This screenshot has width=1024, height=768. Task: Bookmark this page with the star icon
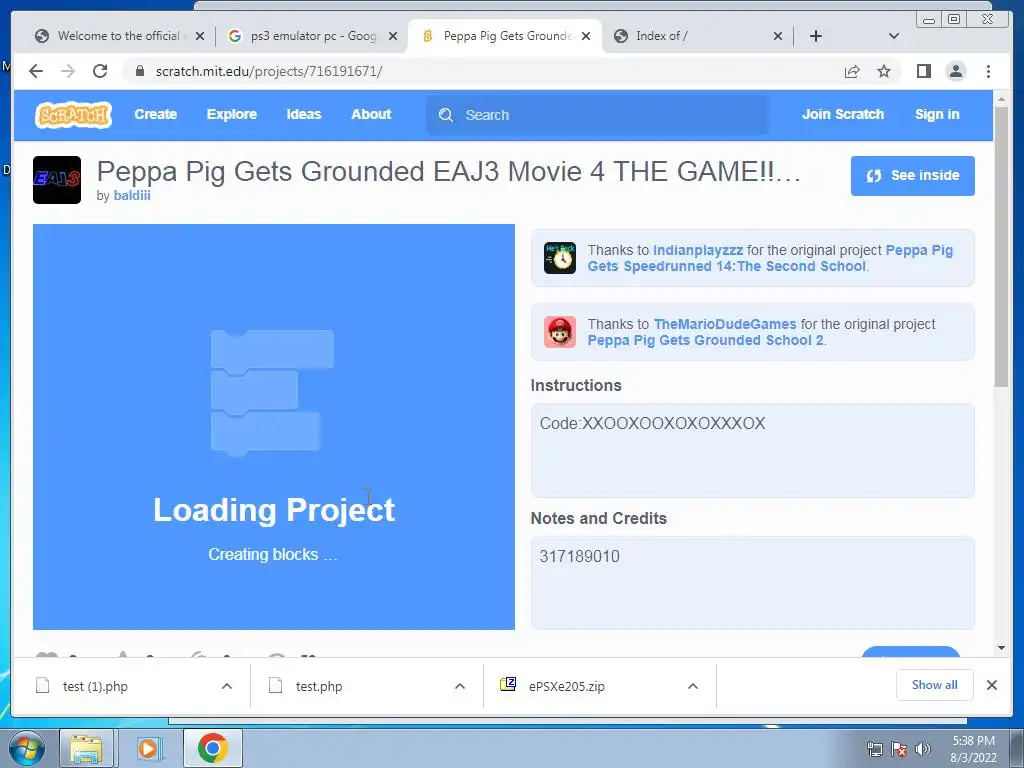[884, 71]
